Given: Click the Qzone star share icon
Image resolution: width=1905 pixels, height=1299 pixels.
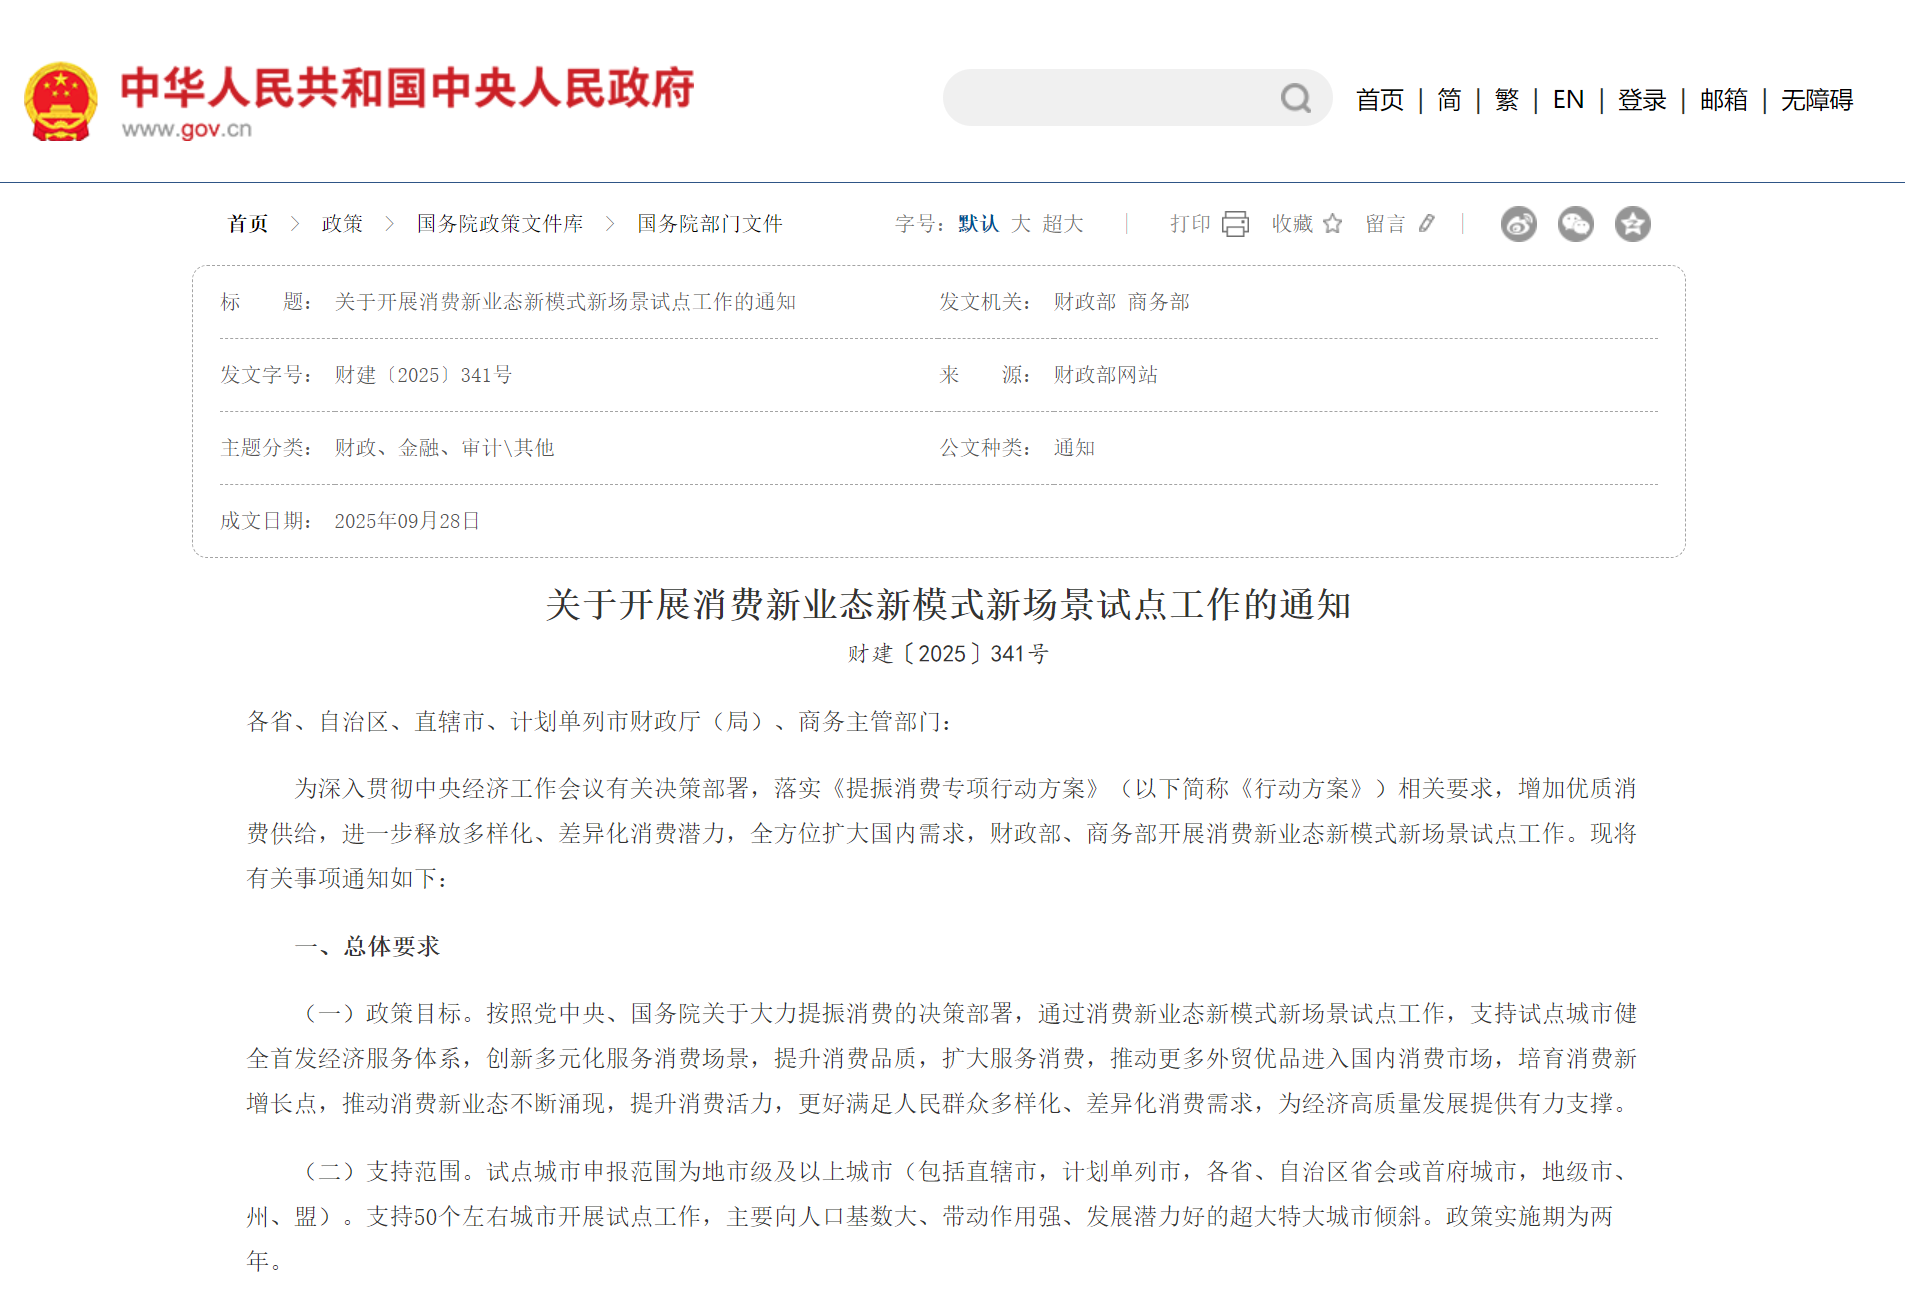Looking at the screenshot, I should pos(1633,224).
